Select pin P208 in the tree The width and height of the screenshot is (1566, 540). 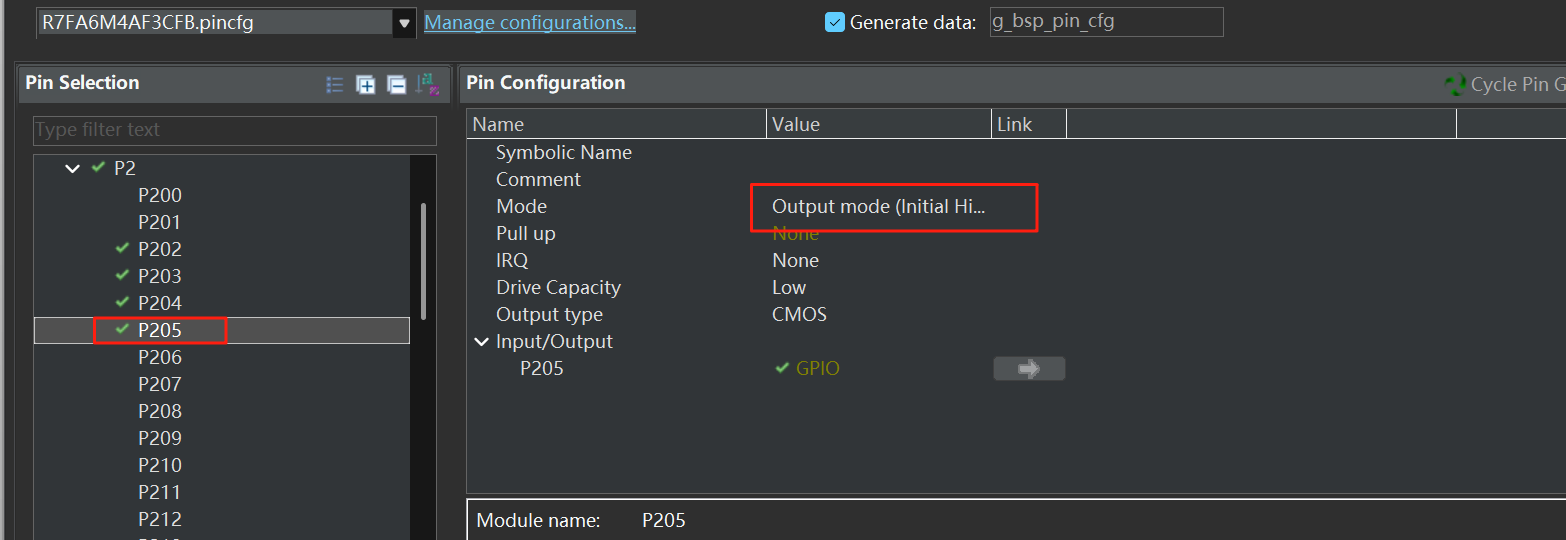click(159, 411)
